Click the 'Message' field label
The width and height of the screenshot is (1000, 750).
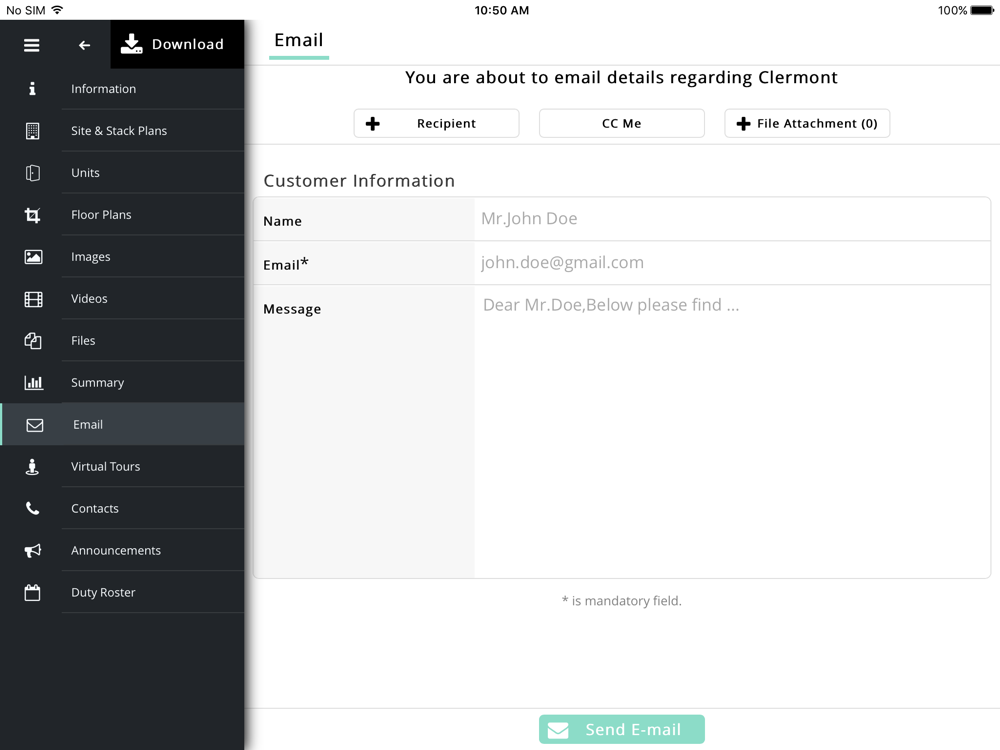pos(292,309)
